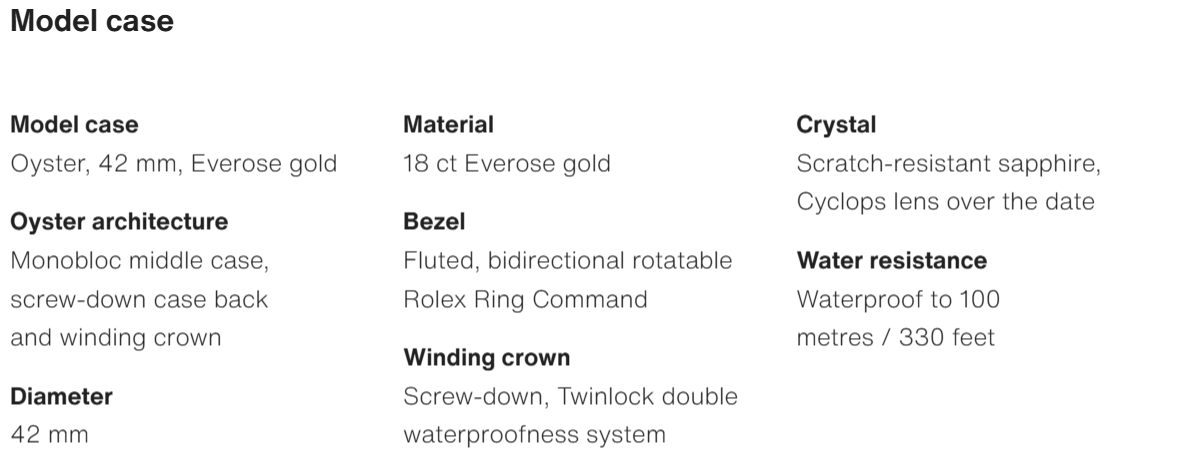
Task: Click the "Rolex Ring Command" text
Action: (x=525, y=299)
